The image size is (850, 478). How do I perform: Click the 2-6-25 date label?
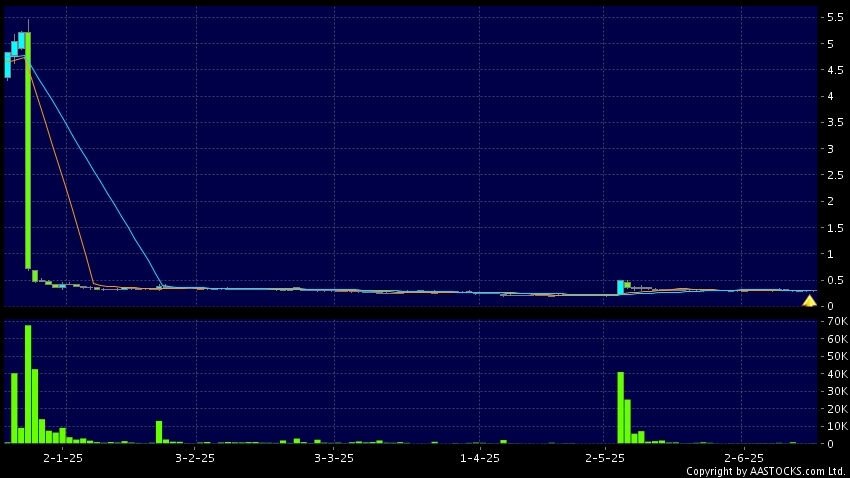click(744, 458)
